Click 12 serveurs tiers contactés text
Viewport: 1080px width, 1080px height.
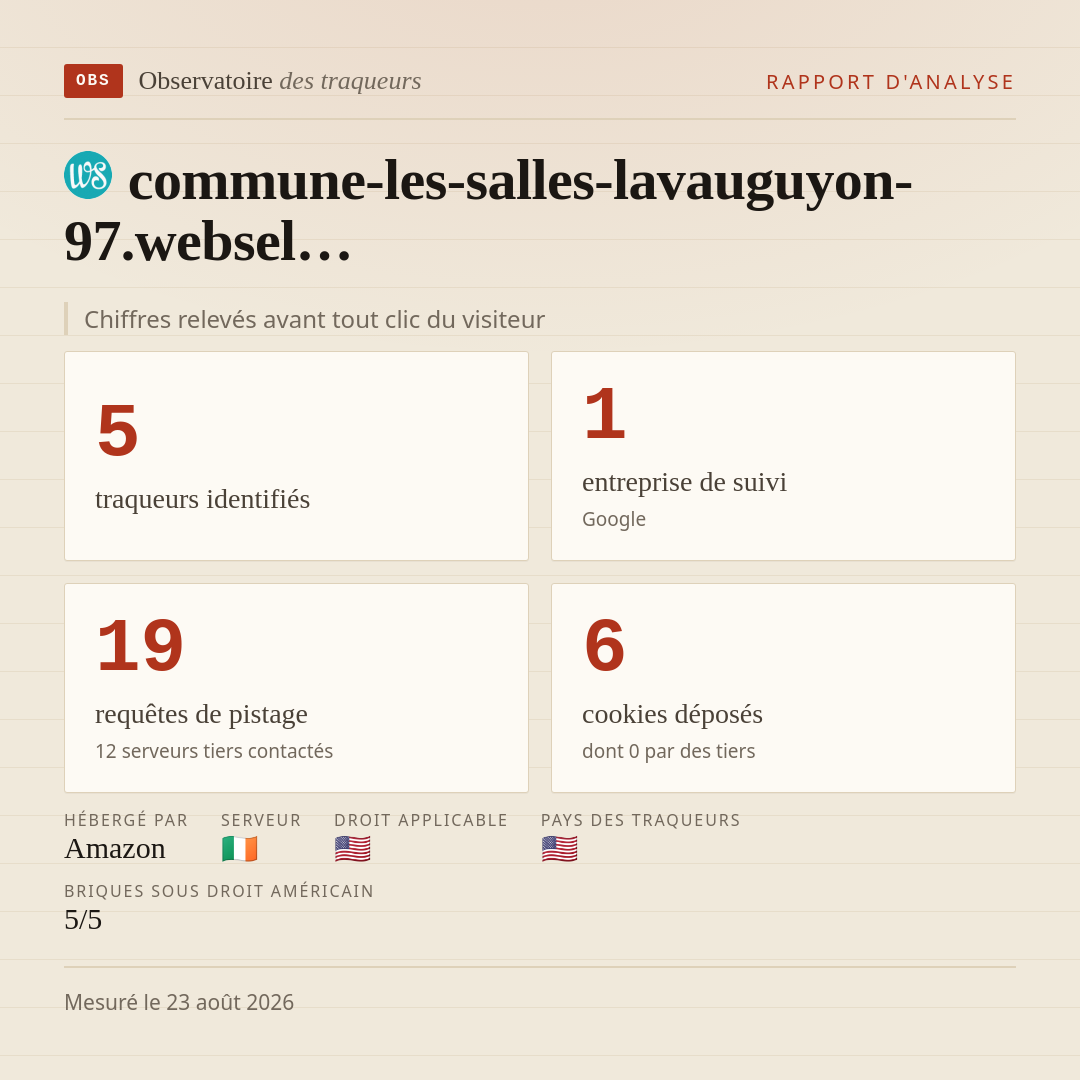(x=214, y=751)
